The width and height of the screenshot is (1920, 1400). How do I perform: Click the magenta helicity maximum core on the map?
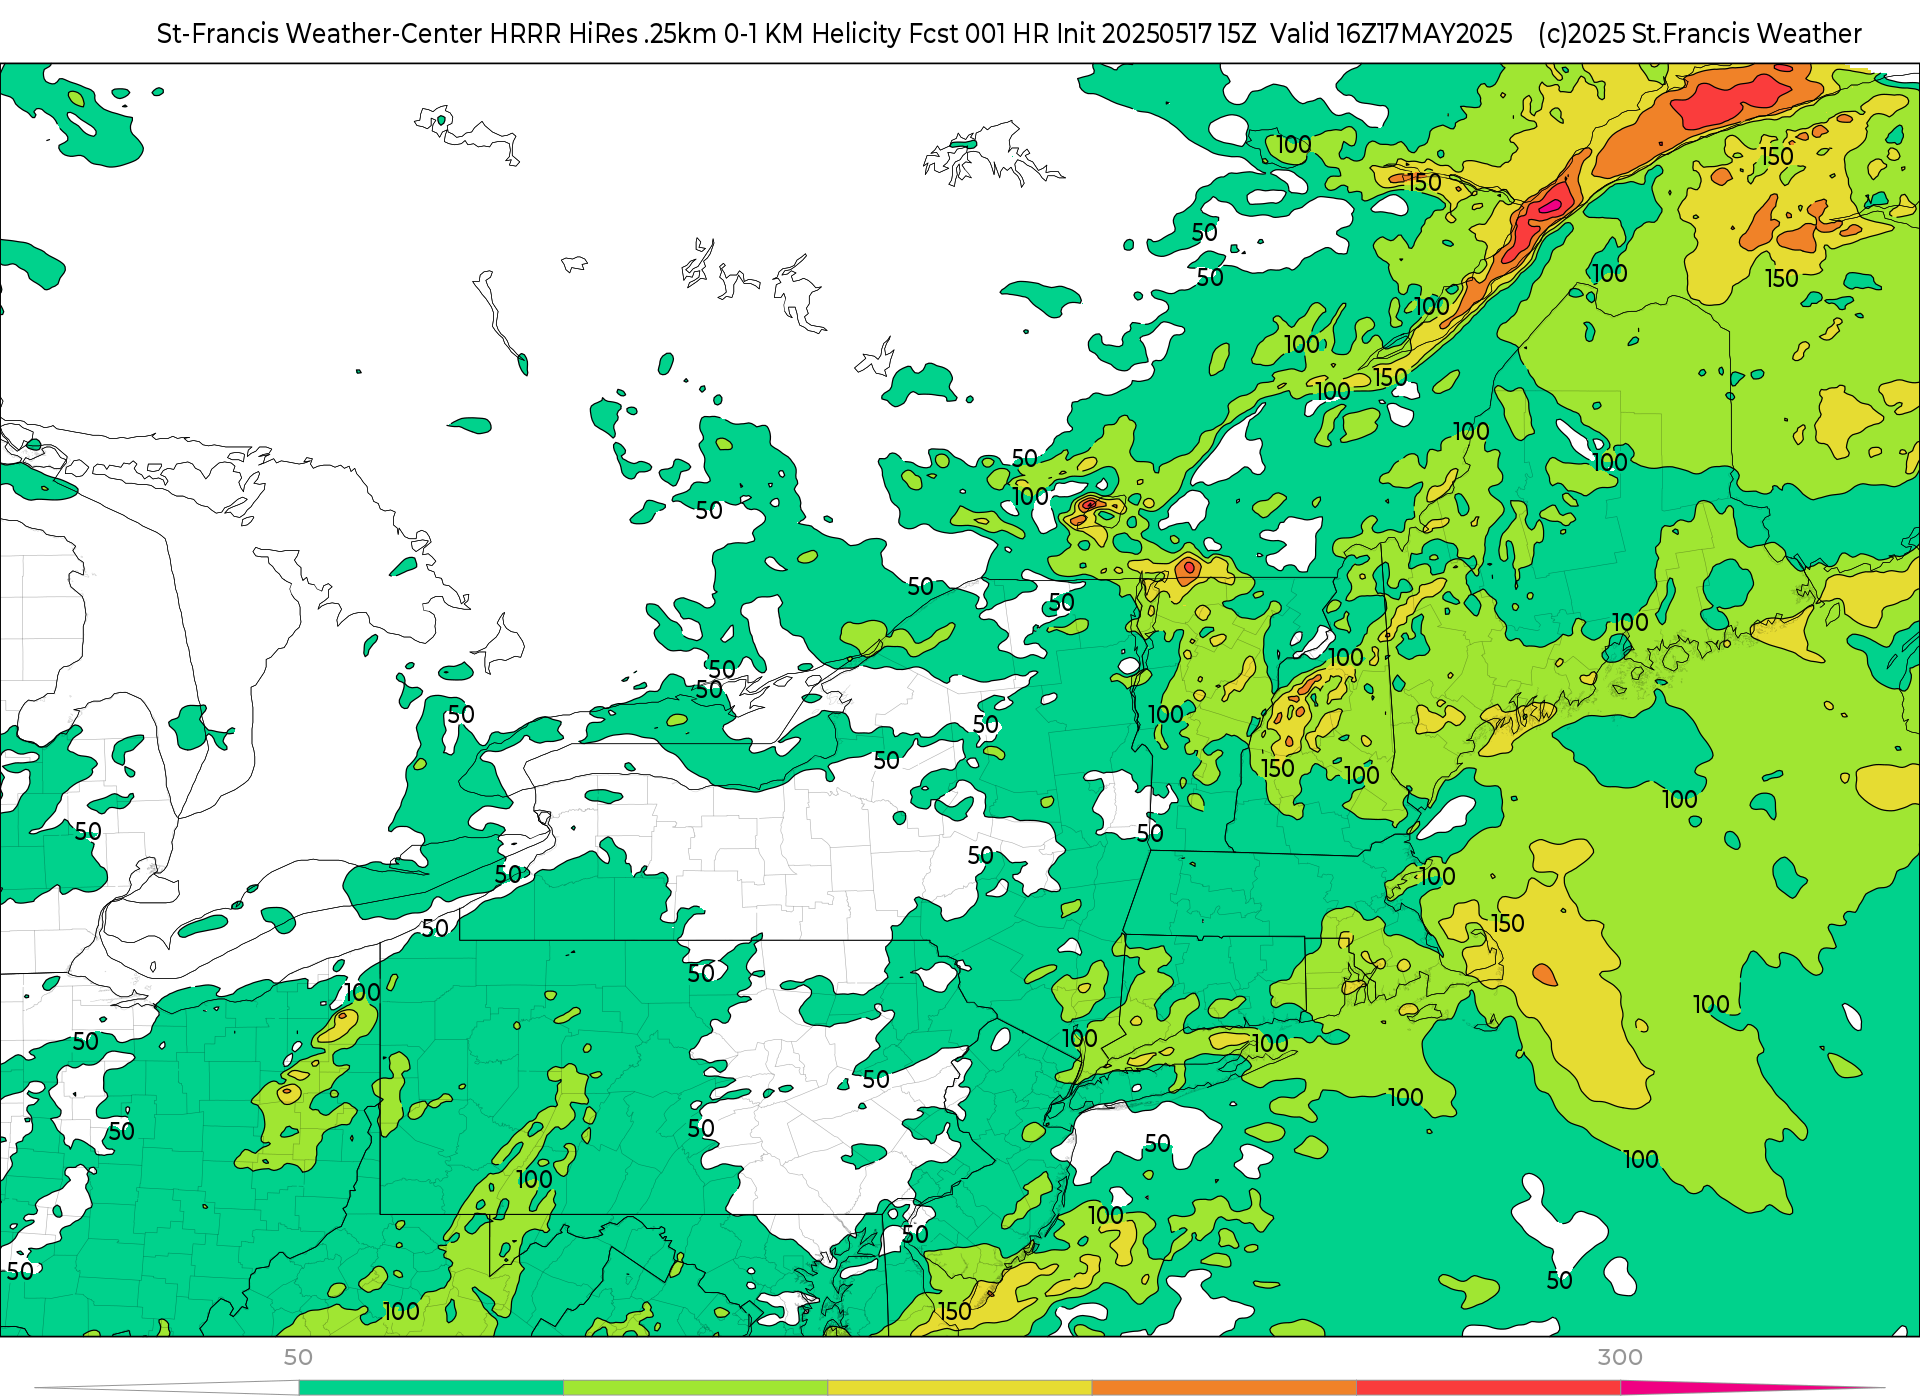1549,207
